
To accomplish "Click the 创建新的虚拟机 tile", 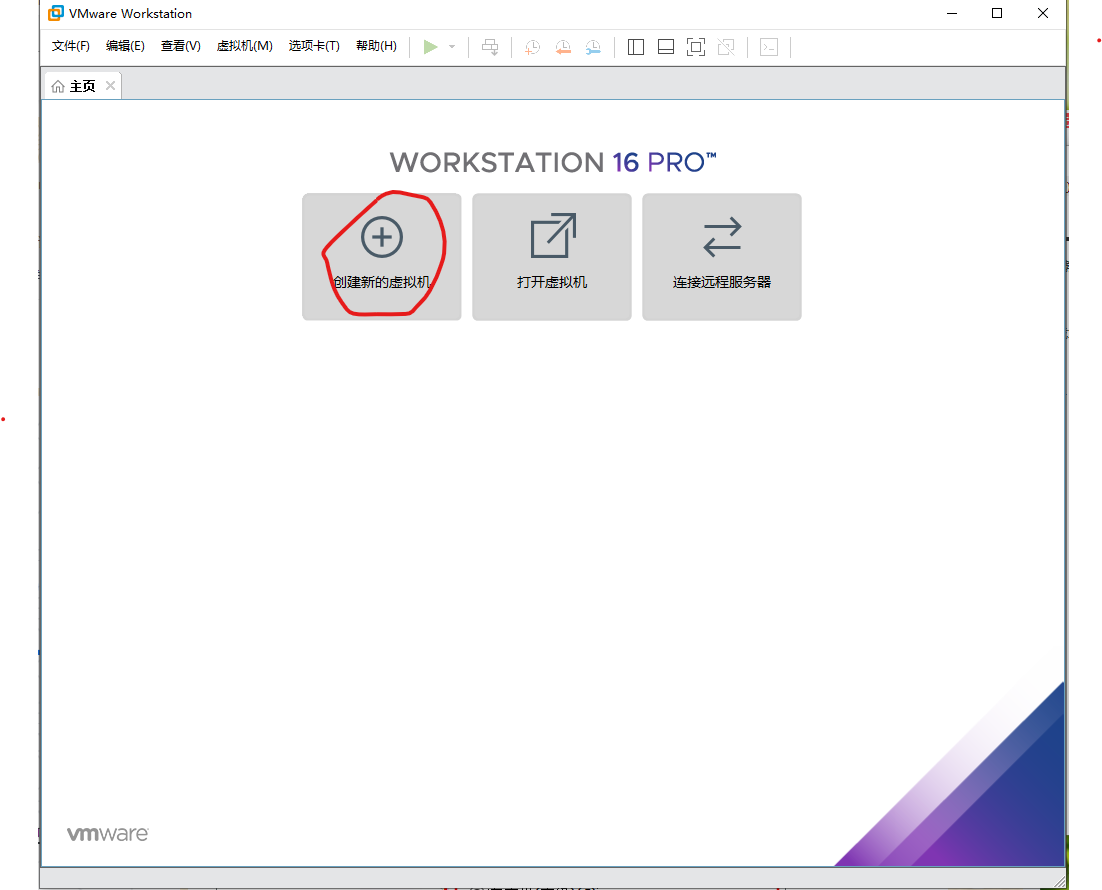I will (382, 257).
